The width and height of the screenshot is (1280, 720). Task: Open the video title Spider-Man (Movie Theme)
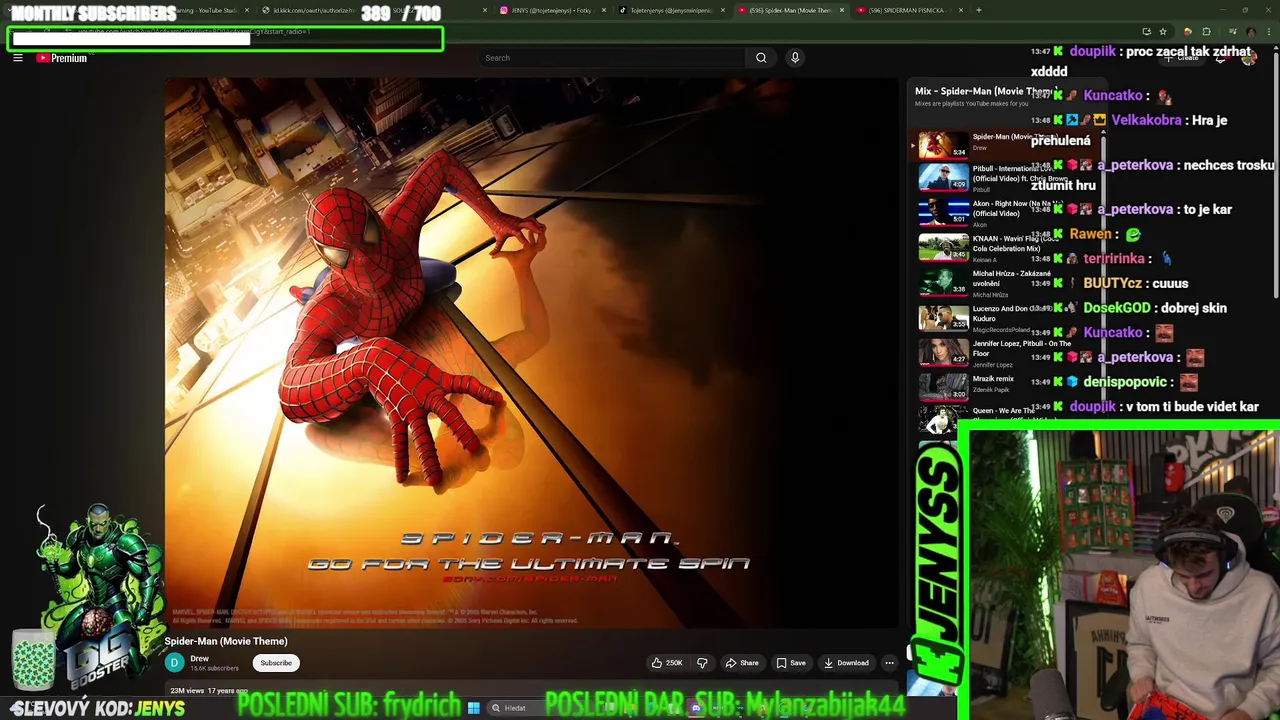click(226, 642)
